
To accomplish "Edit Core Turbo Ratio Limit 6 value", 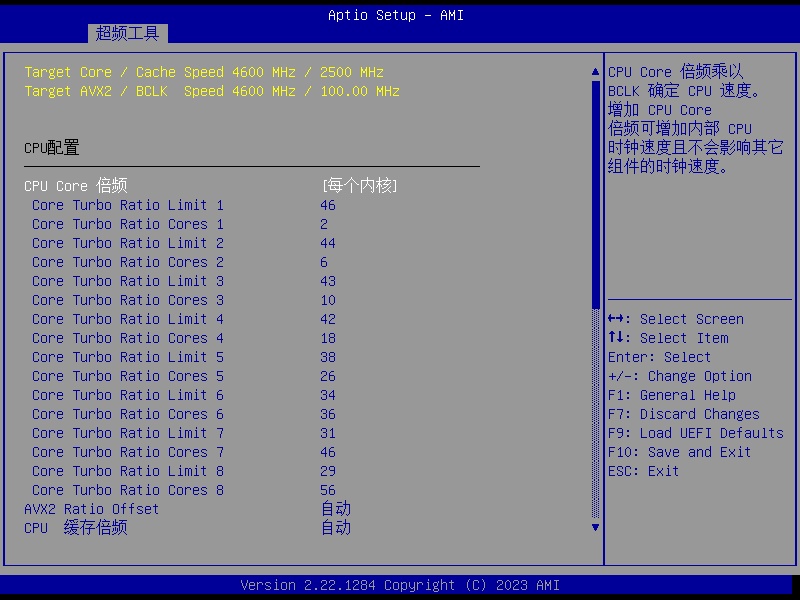I will click(x=328, y=395).
